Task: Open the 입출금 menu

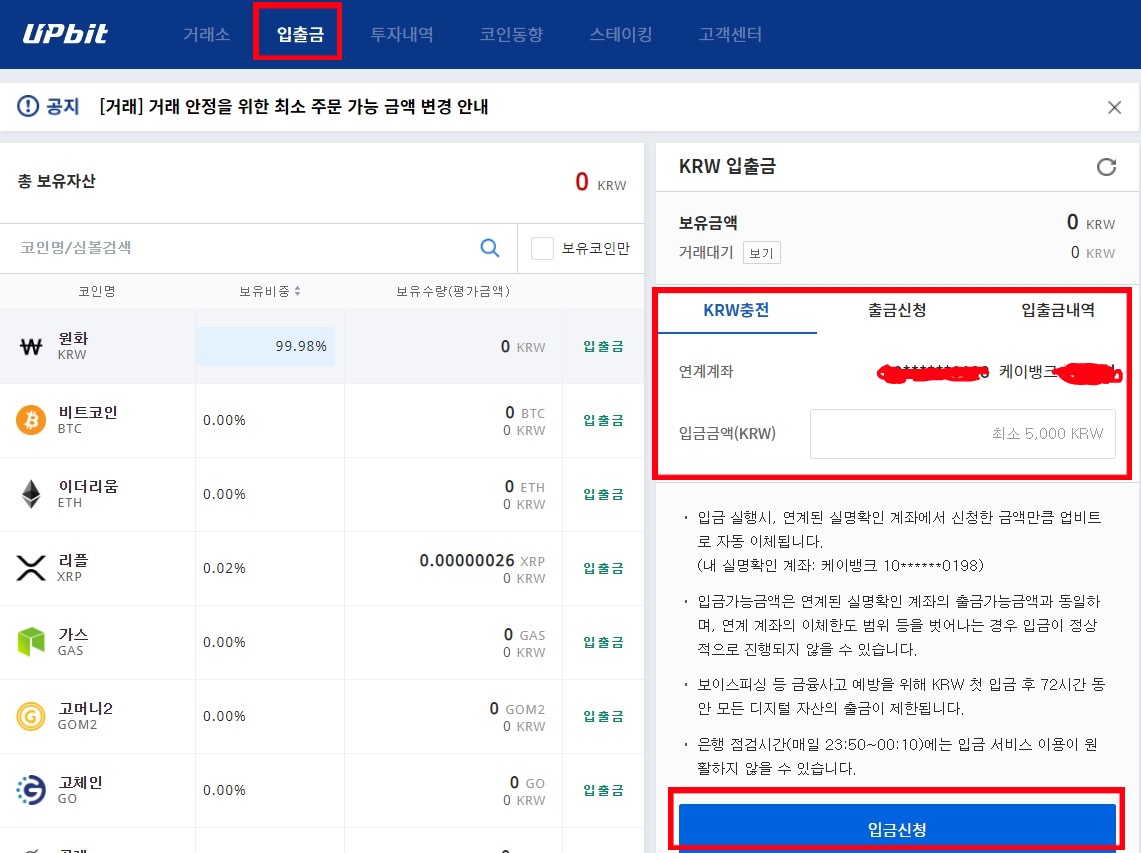Action: [300, 34]
